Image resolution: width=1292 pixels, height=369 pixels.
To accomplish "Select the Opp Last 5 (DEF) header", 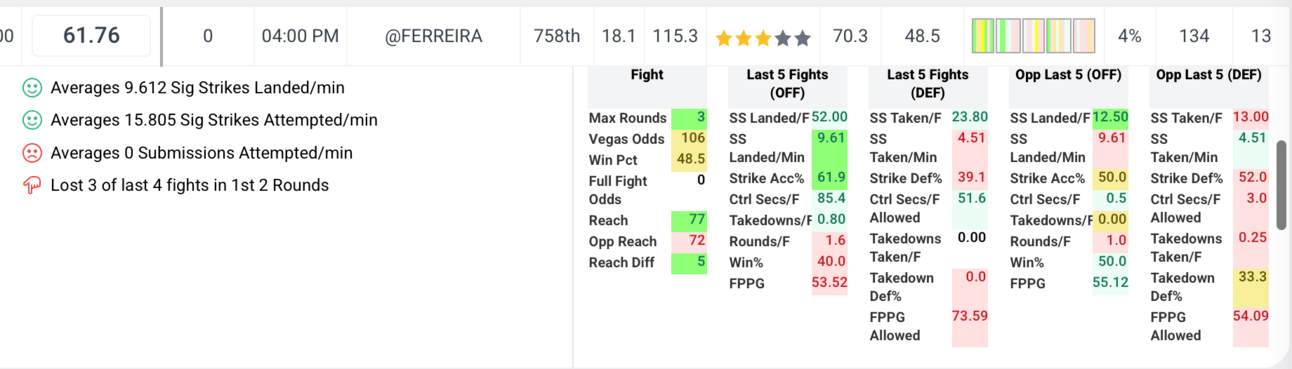I will [x=1207, y=75].
